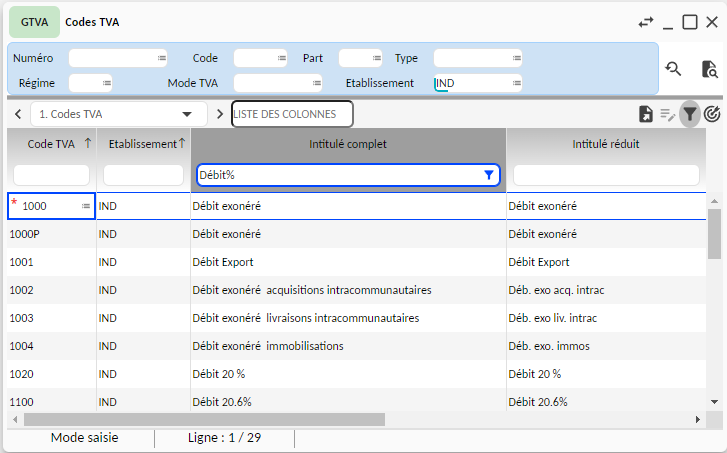The width and height of the screenshot is (727, 453).
Task: Click the edit list pencil icon
Action: coord(668,114)
